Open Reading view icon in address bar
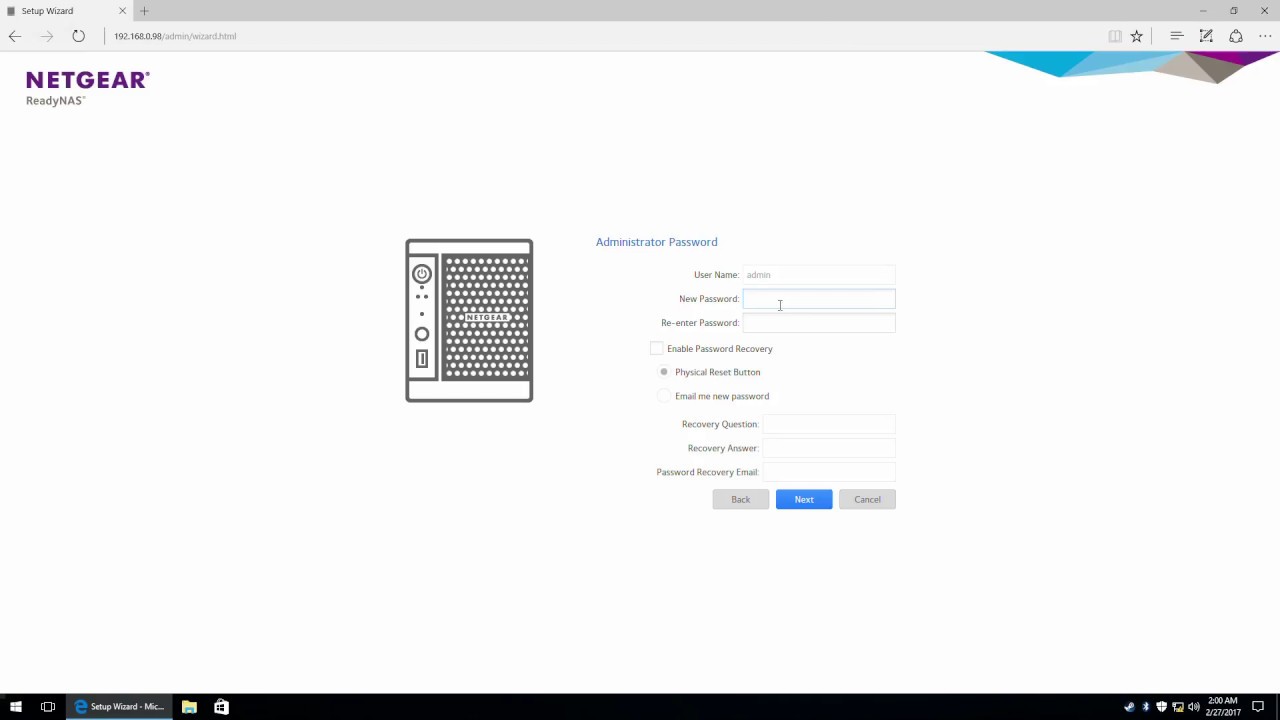This screenshot has width=1280, height=720. tap(1115, 36)
